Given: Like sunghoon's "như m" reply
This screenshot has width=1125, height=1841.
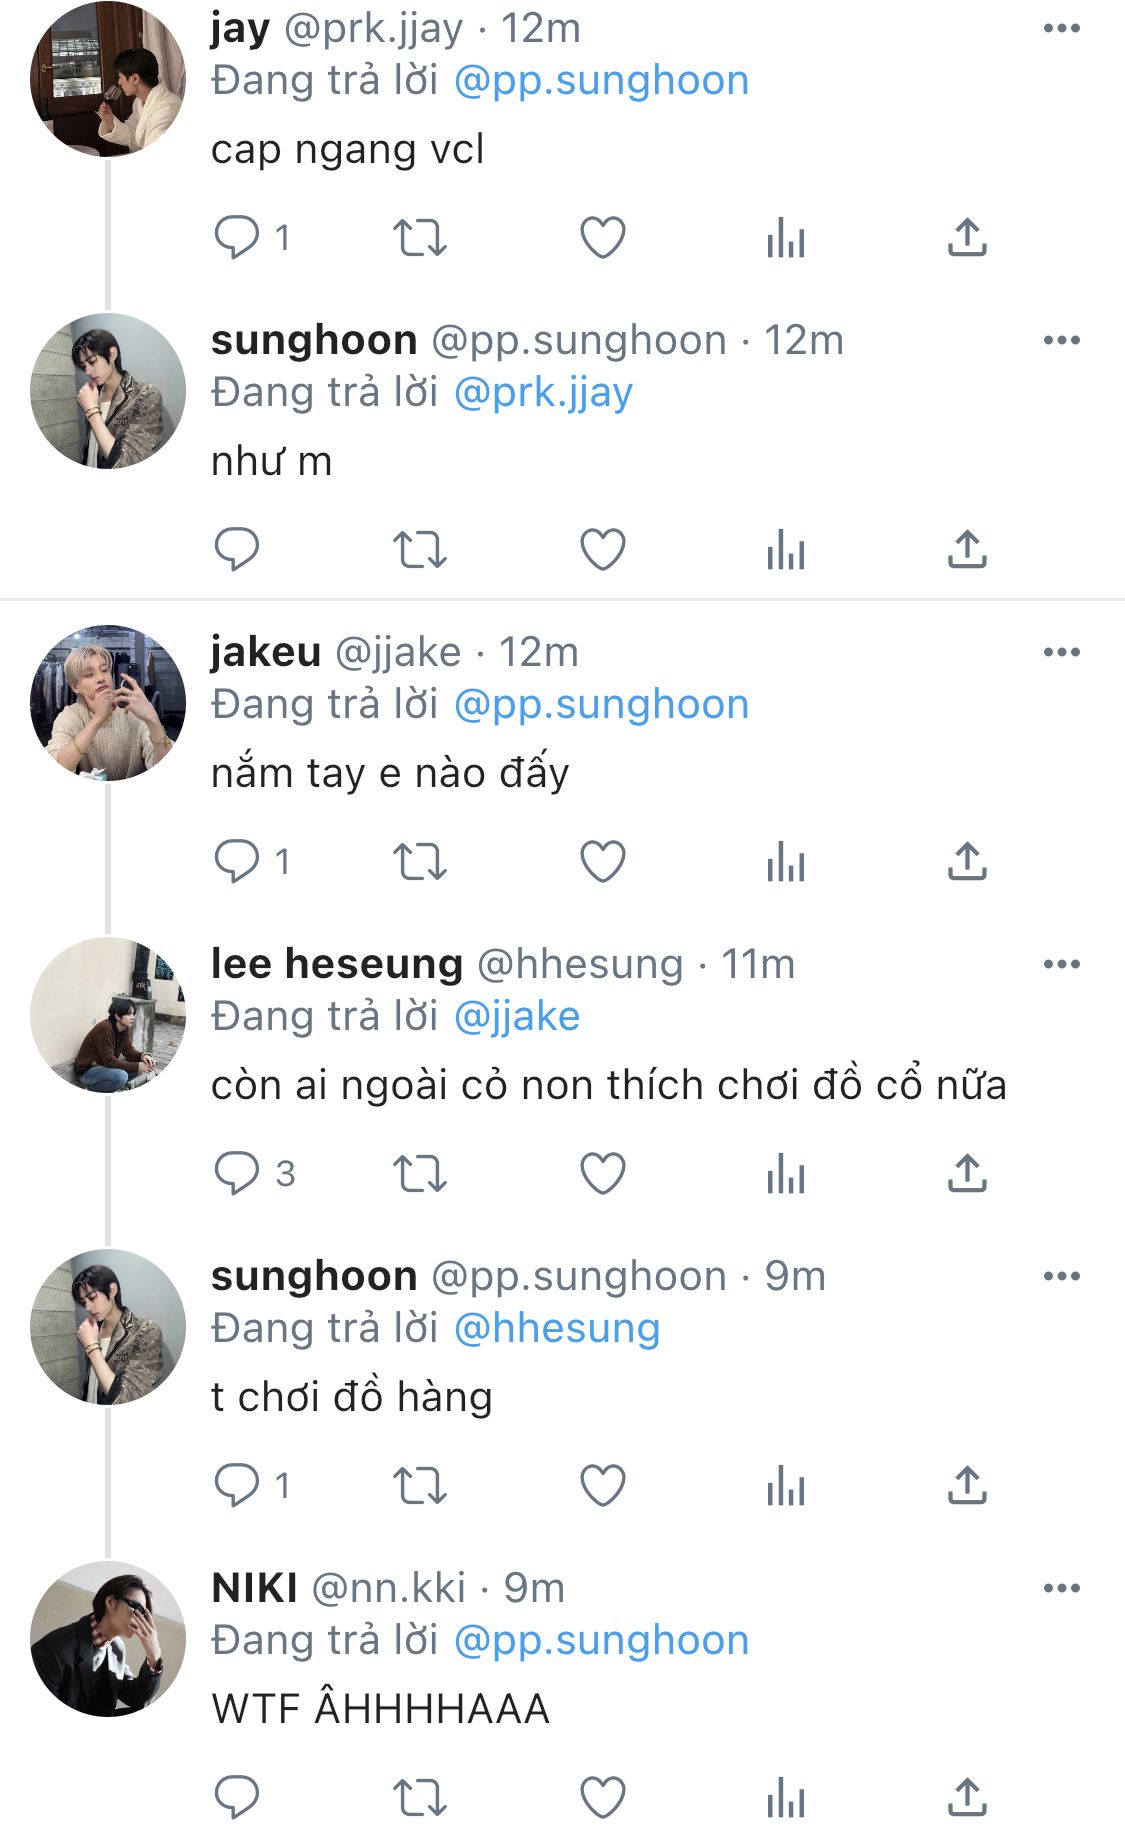Looking at the screenshot, I should (x=603, y=550).
